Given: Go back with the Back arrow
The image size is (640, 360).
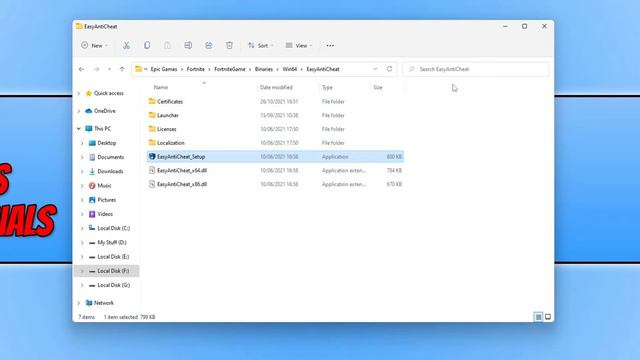Looking at the screenshot, I should [81, 69].
